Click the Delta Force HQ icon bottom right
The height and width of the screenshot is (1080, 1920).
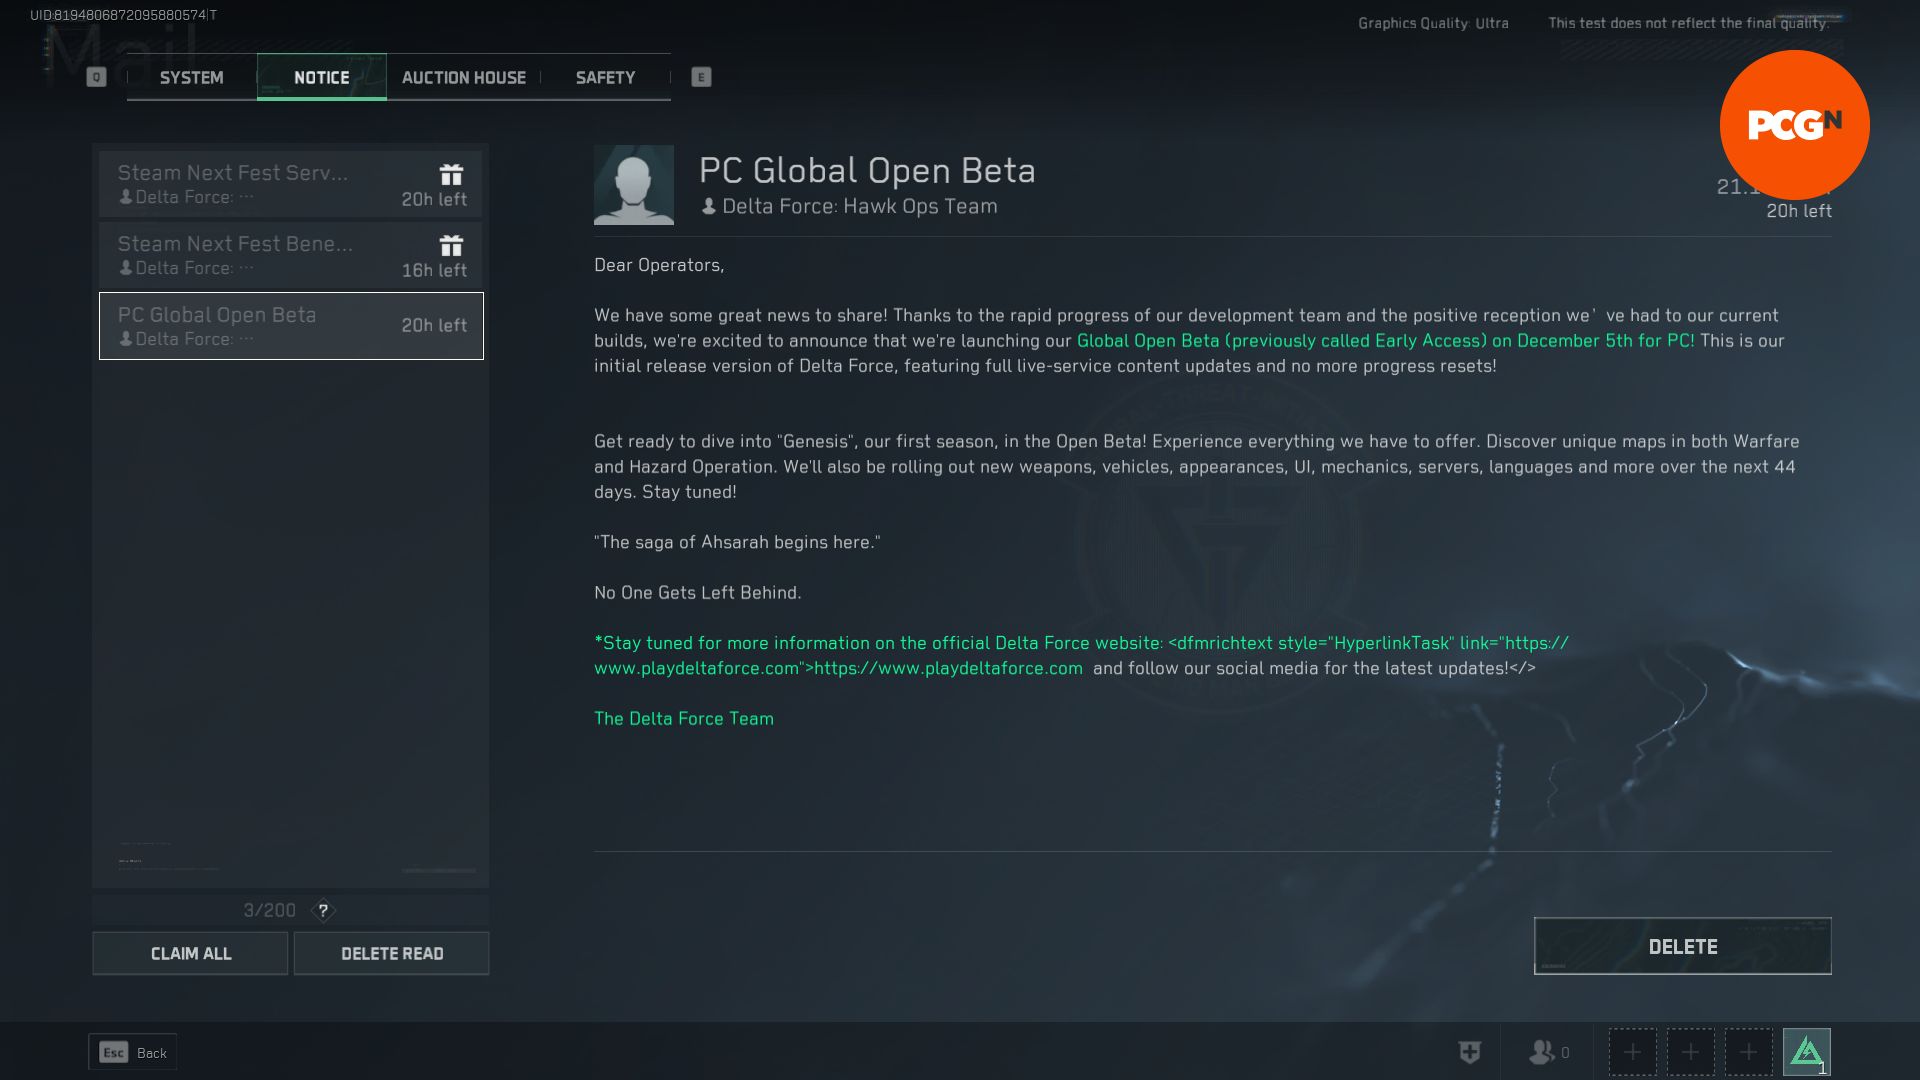pos(1807,1051)
